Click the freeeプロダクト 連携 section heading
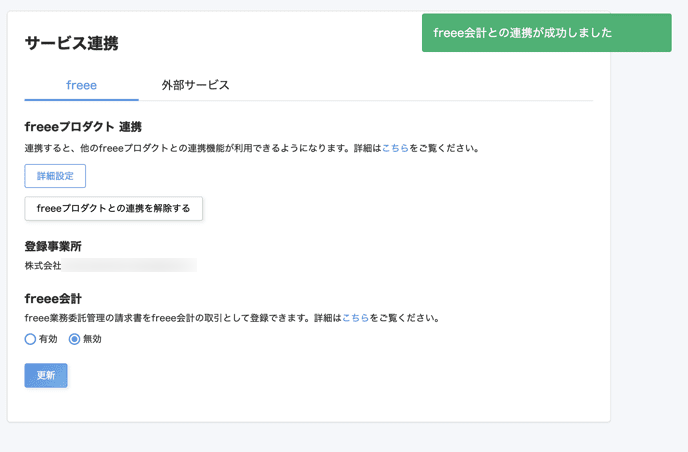Viewport: 688px width, 452px height. (83, 127)
